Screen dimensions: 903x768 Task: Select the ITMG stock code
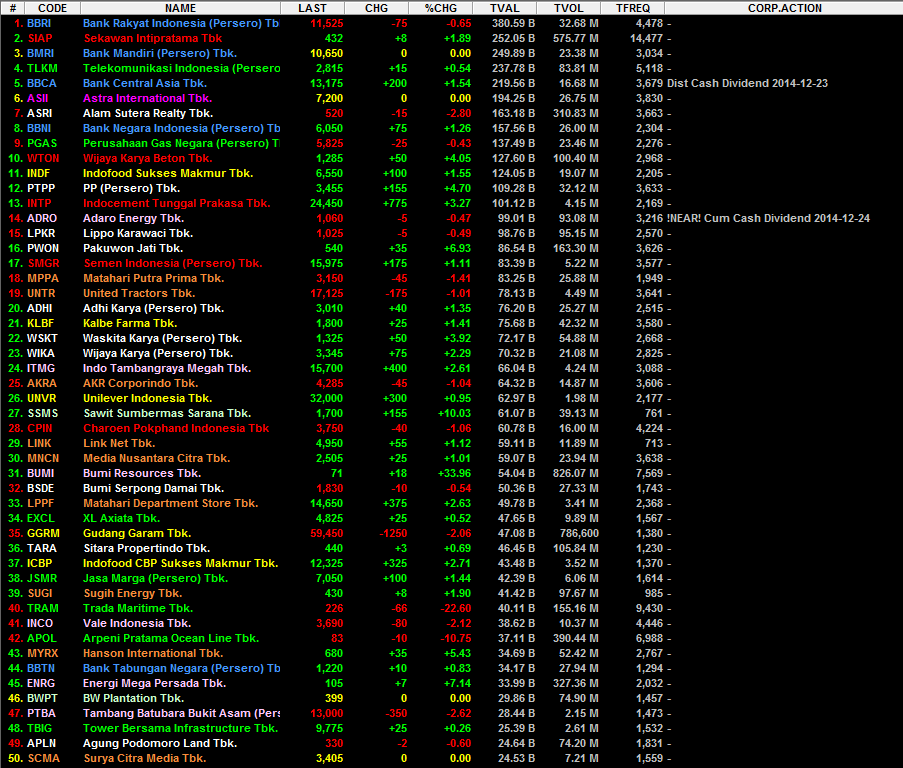41,368
